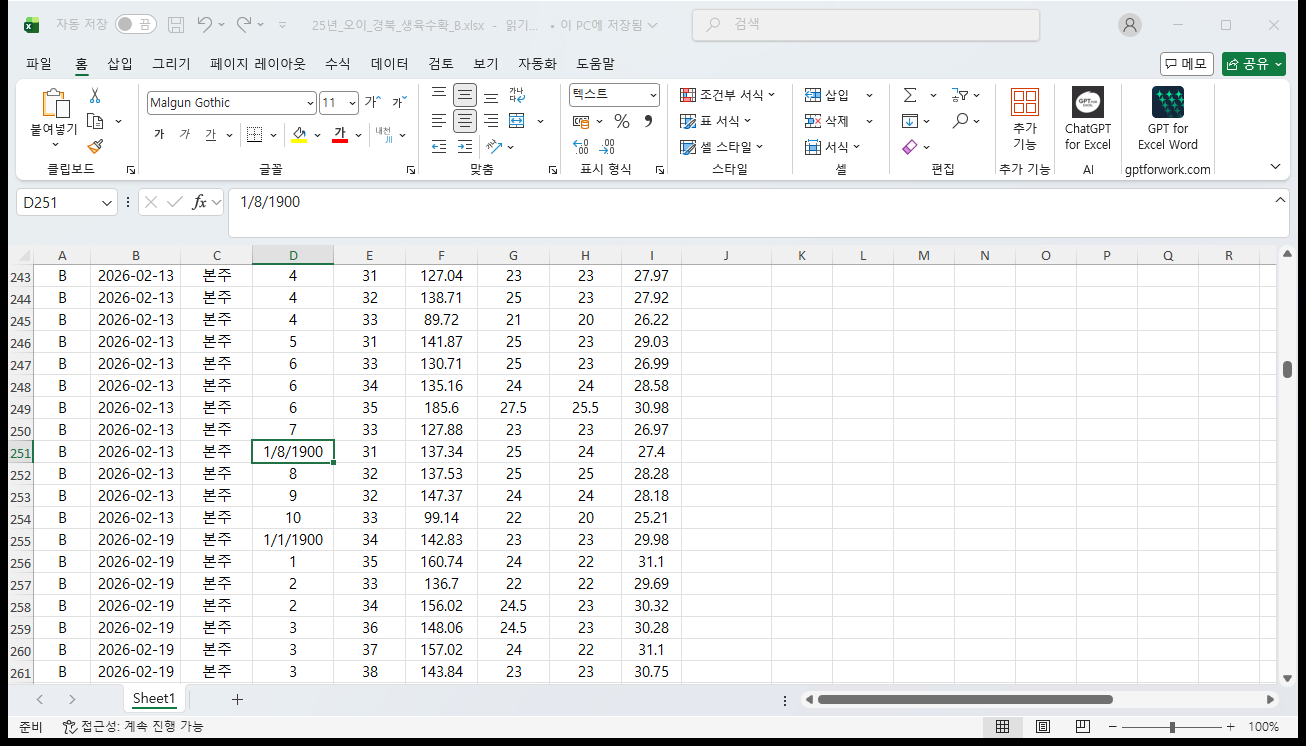Viewport: 1306px width, 746px height.
Task: Click Orientation text angle icon
Action: tap(494, 147)
